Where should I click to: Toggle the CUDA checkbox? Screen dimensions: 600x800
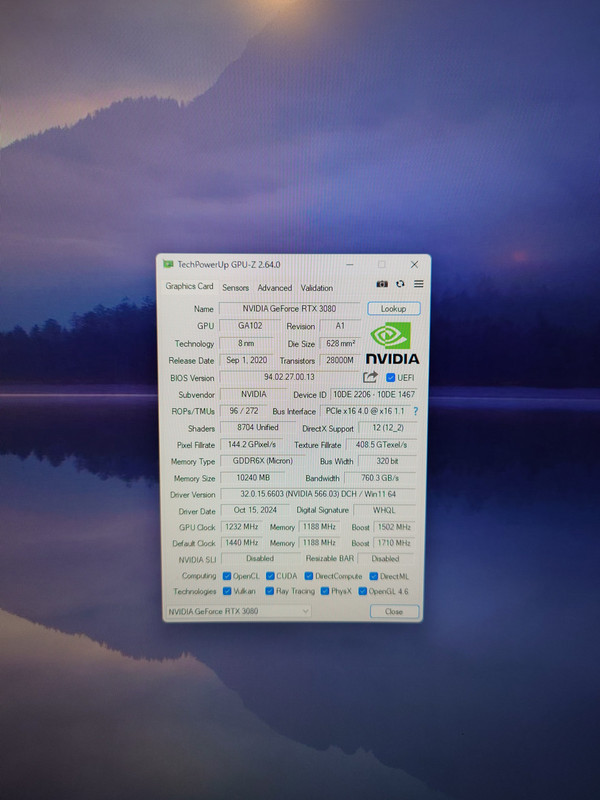[270, 576]
